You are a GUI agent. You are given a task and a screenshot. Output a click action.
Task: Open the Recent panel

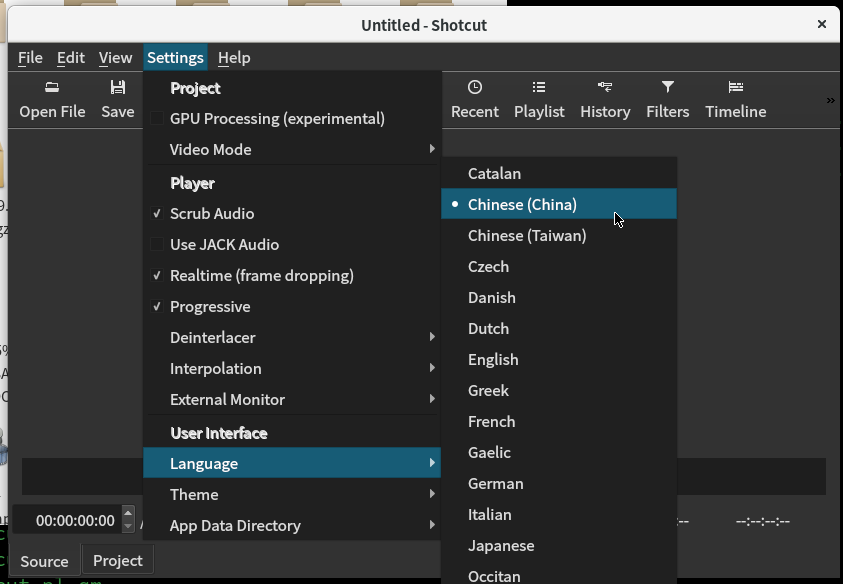(474, 99)
